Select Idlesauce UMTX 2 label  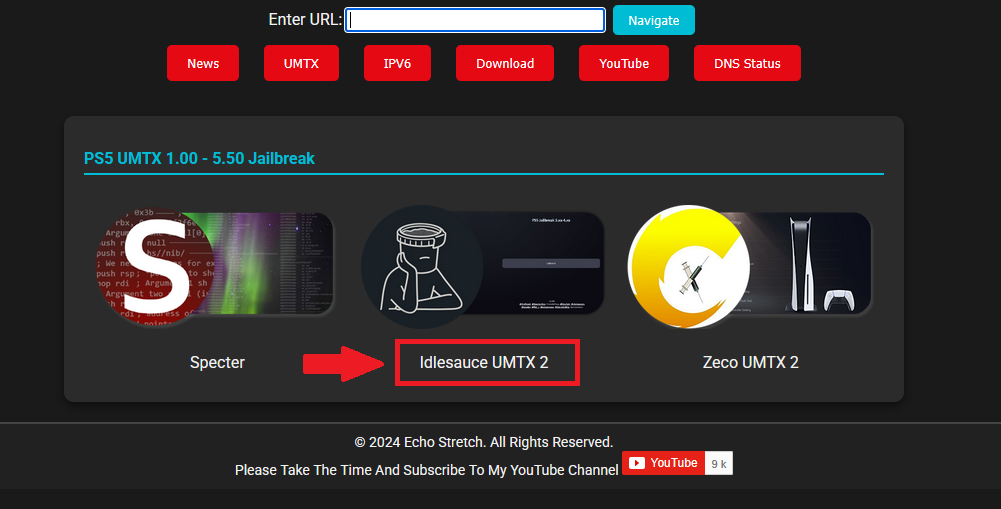click(484, 362)
